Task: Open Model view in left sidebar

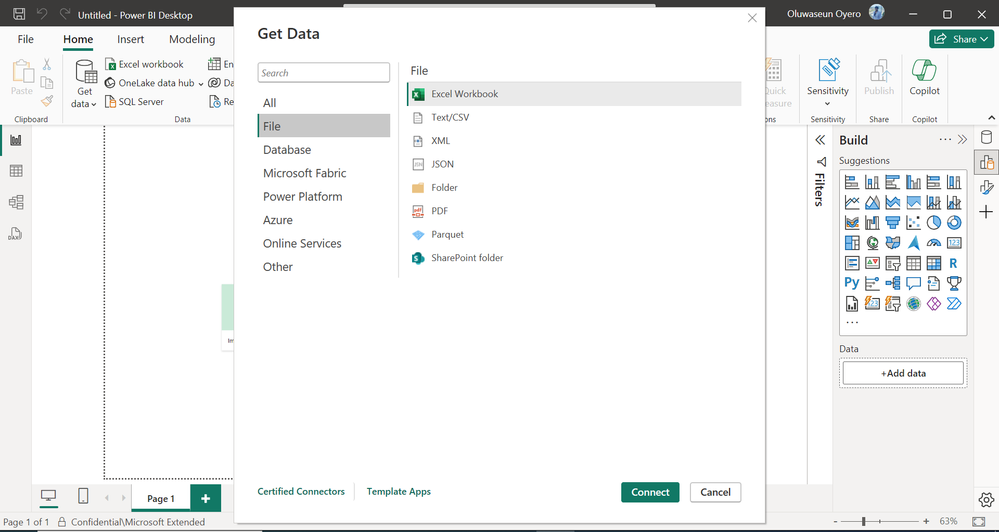Action: coord(16,203)
